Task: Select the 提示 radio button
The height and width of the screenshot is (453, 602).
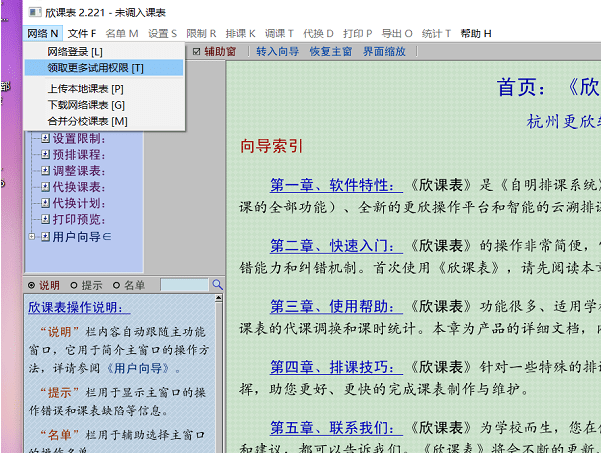Action: 74,285
